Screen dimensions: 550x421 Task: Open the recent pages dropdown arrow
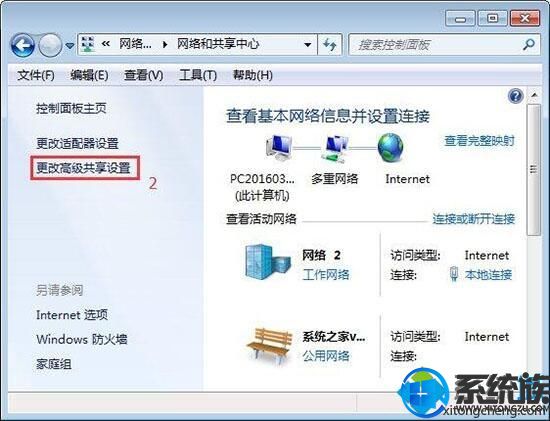70,46
